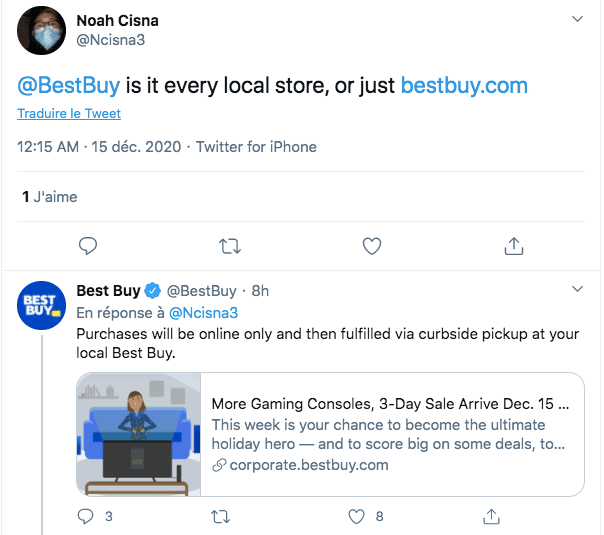
Task: Expand Best Buy tweet options chevron
Action: (x=577, y=290)
